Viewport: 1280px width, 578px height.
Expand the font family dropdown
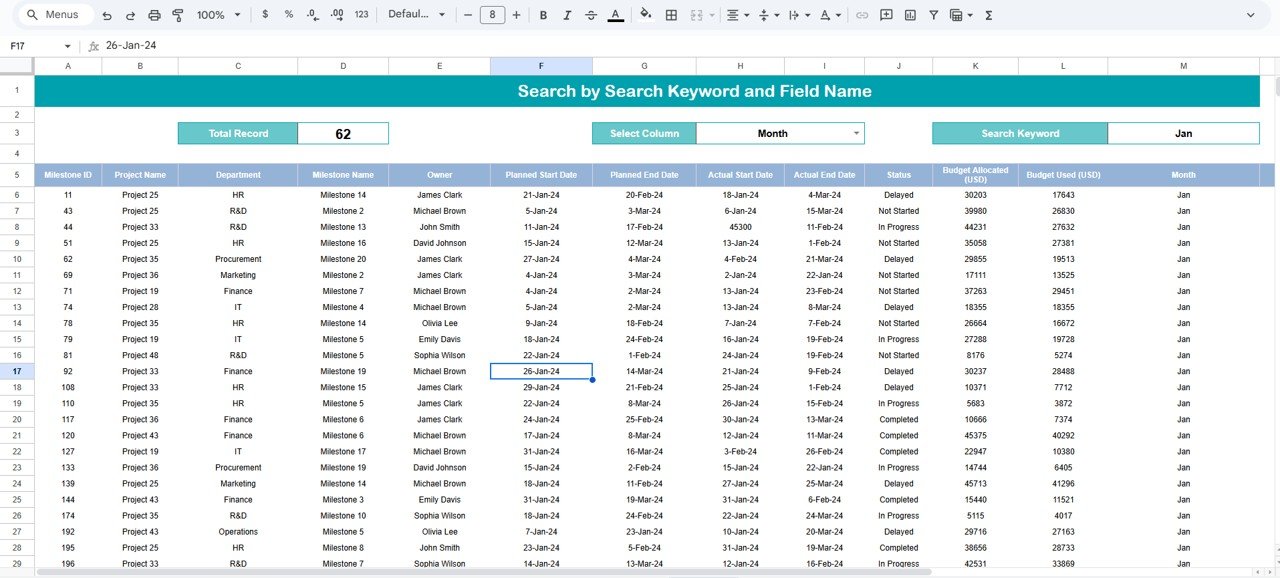pyautogui.click(x=416, y=15)
